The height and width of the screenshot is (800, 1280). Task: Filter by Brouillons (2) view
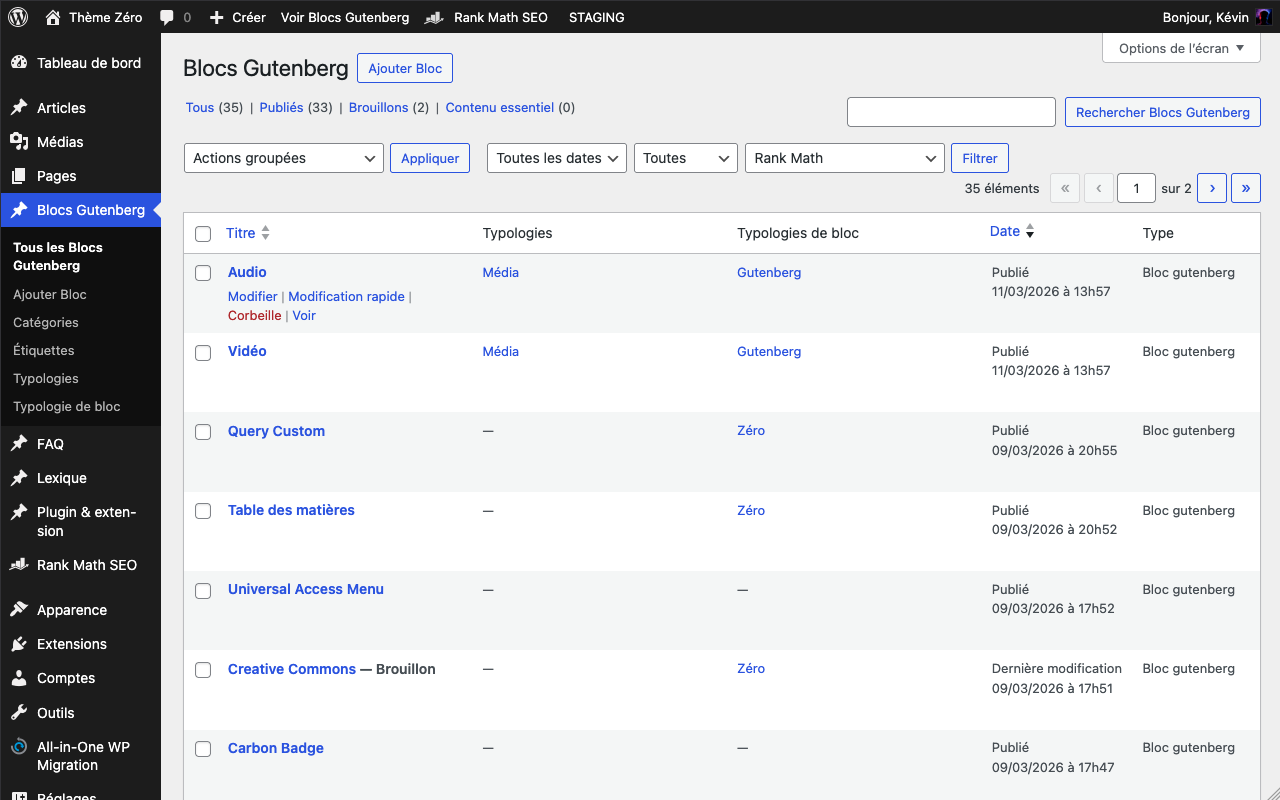[389, 107]
